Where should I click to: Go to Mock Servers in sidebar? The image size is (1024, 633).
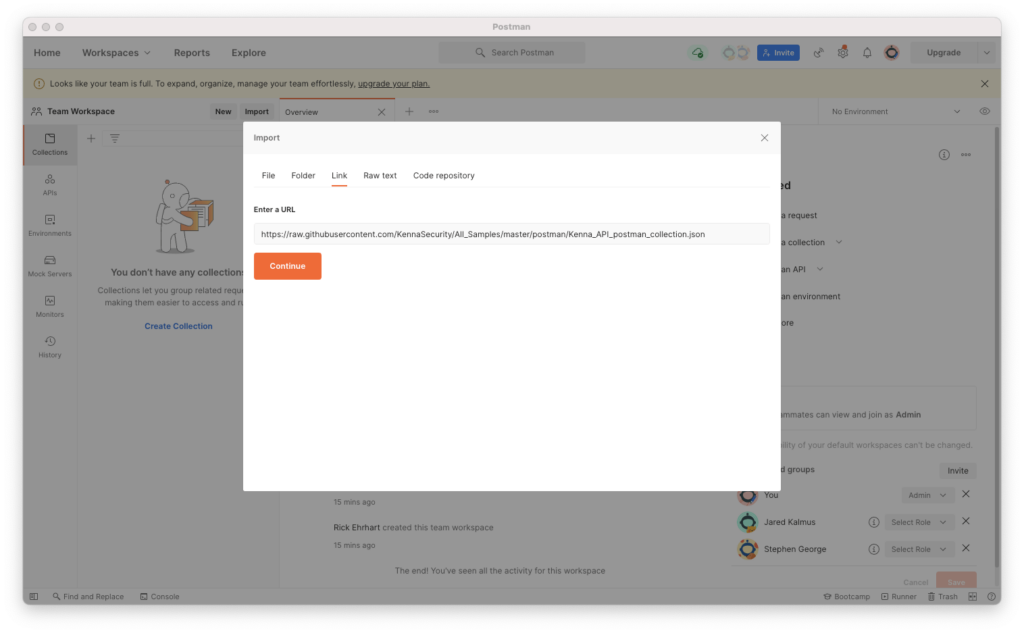(x=49, y=265)
